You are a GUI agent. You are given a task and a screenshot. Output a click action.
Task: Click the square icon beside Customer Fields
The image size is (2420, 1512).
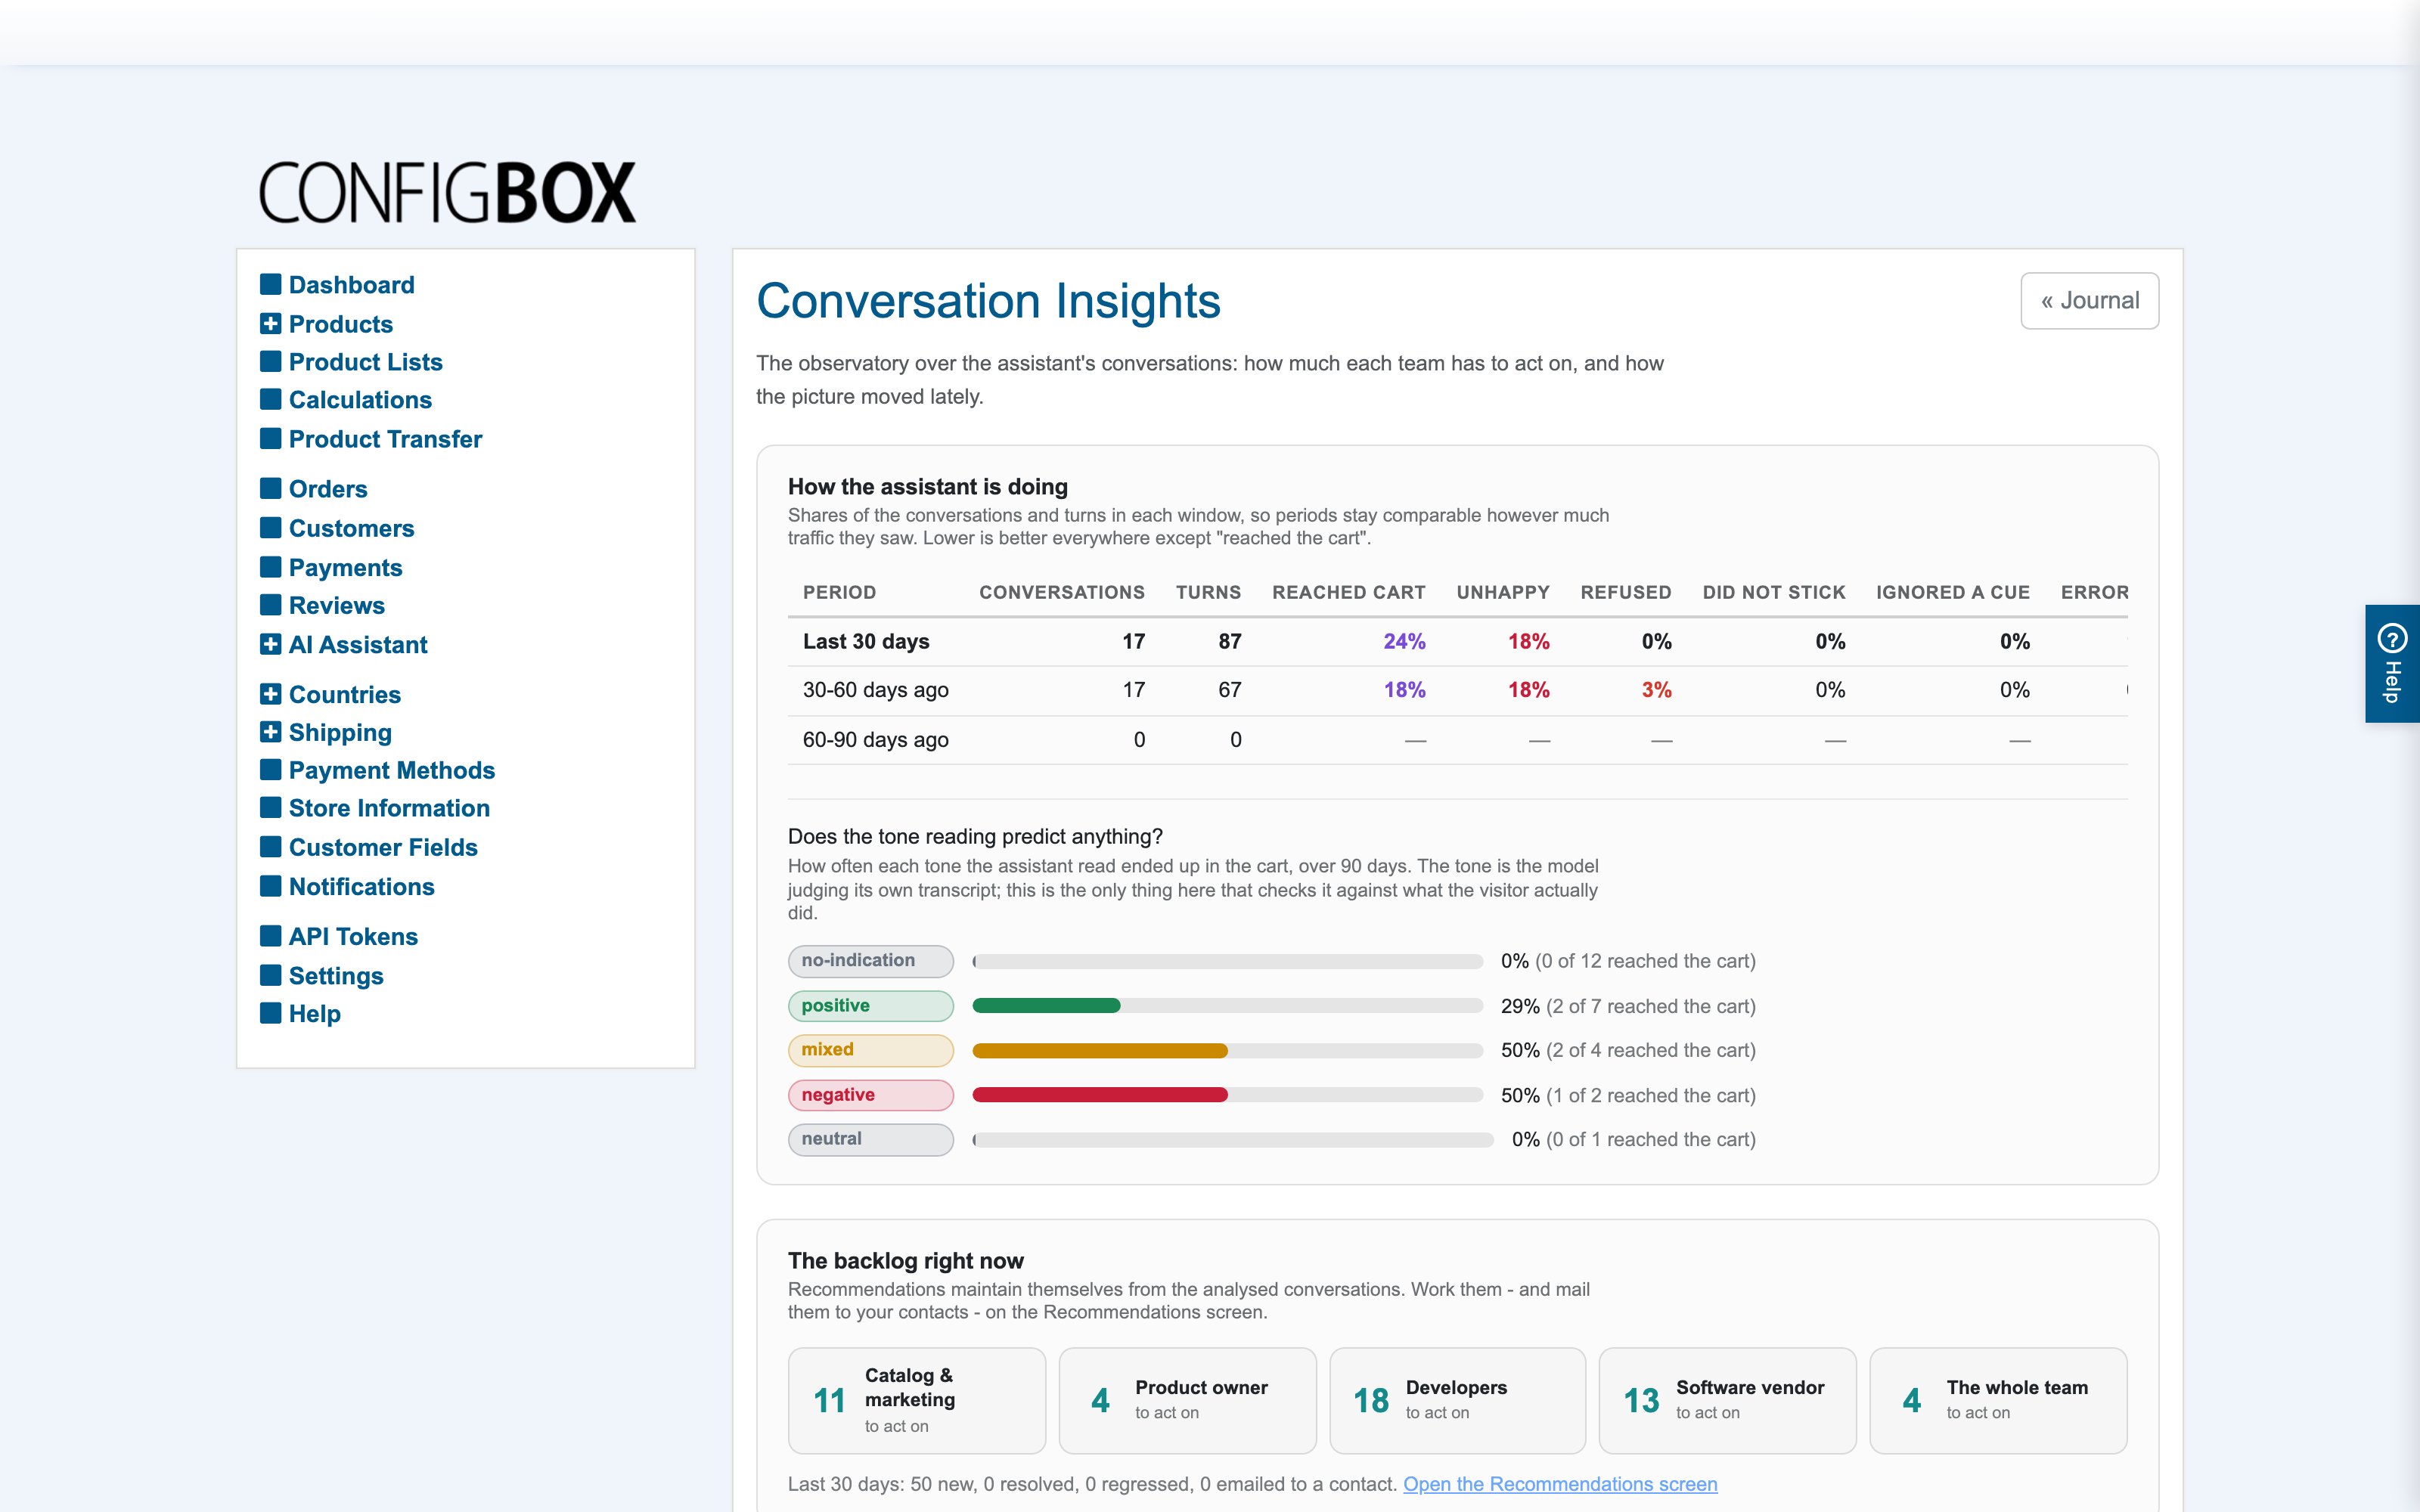(x=270, y=847)
